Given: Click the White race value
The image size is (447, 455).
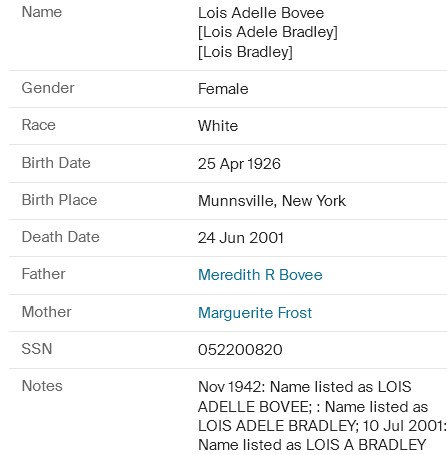Looking at the screenshot, I should tap(218, 126).
